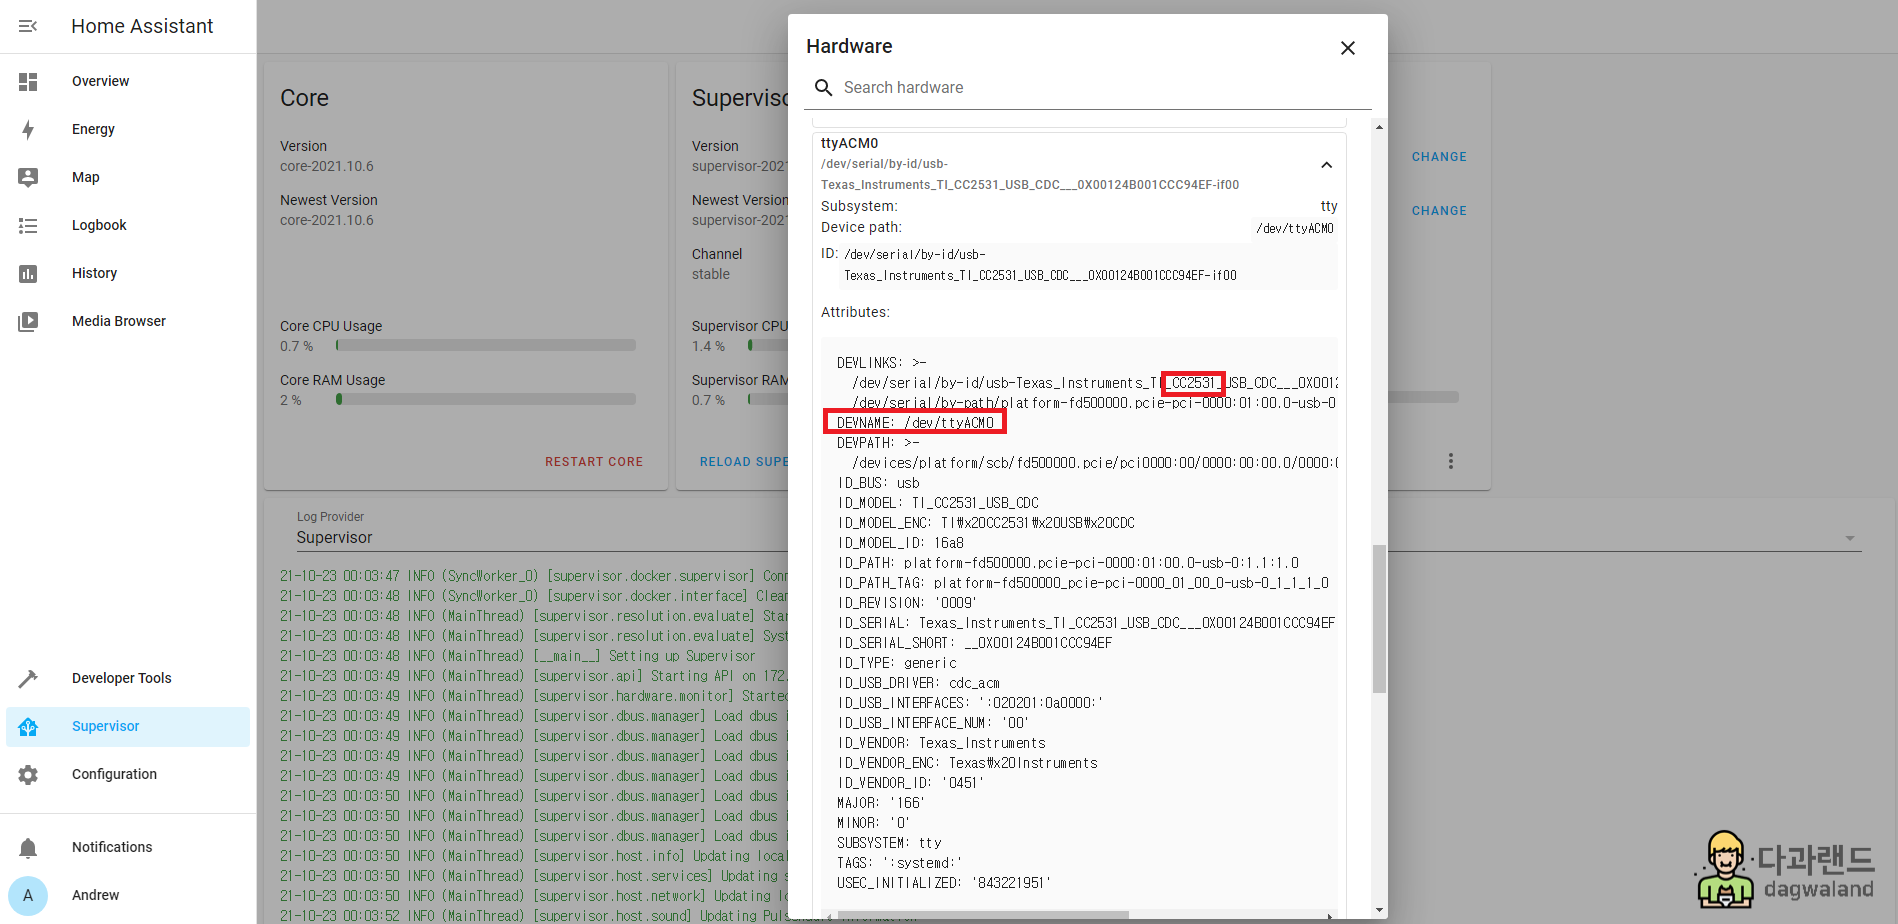The width and height of the screenshot is (1898, 924).
Task: Click the ttyACM0 device title
Action: (850, 144)
